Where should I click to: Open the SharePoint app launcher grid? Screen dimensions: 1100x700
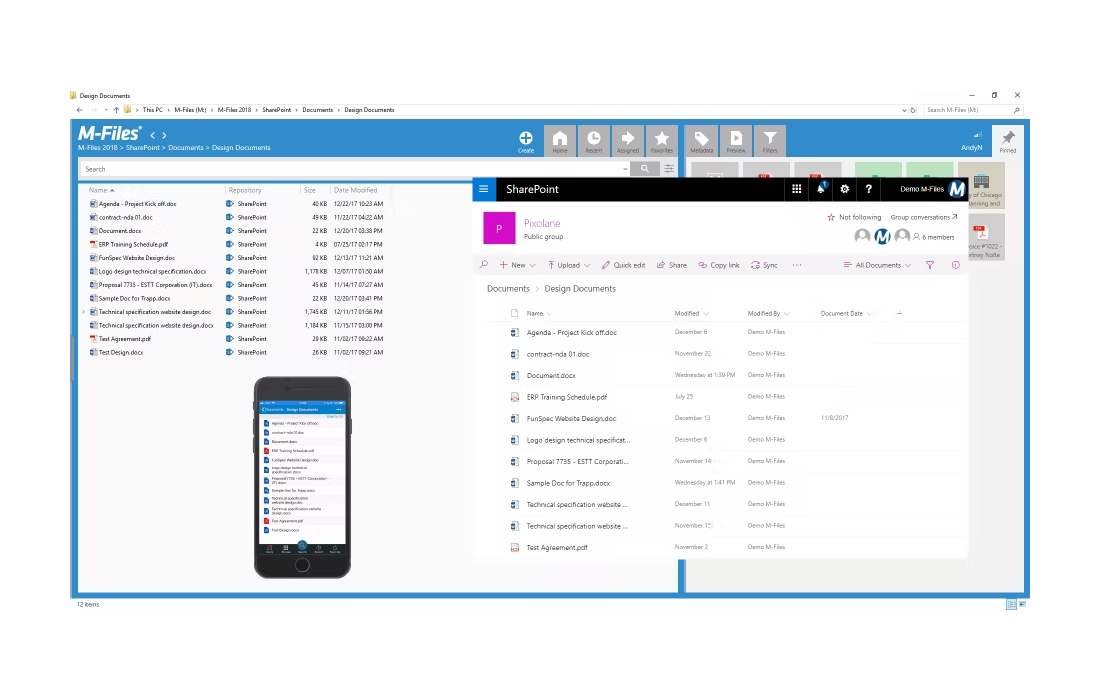click(796, 189)
